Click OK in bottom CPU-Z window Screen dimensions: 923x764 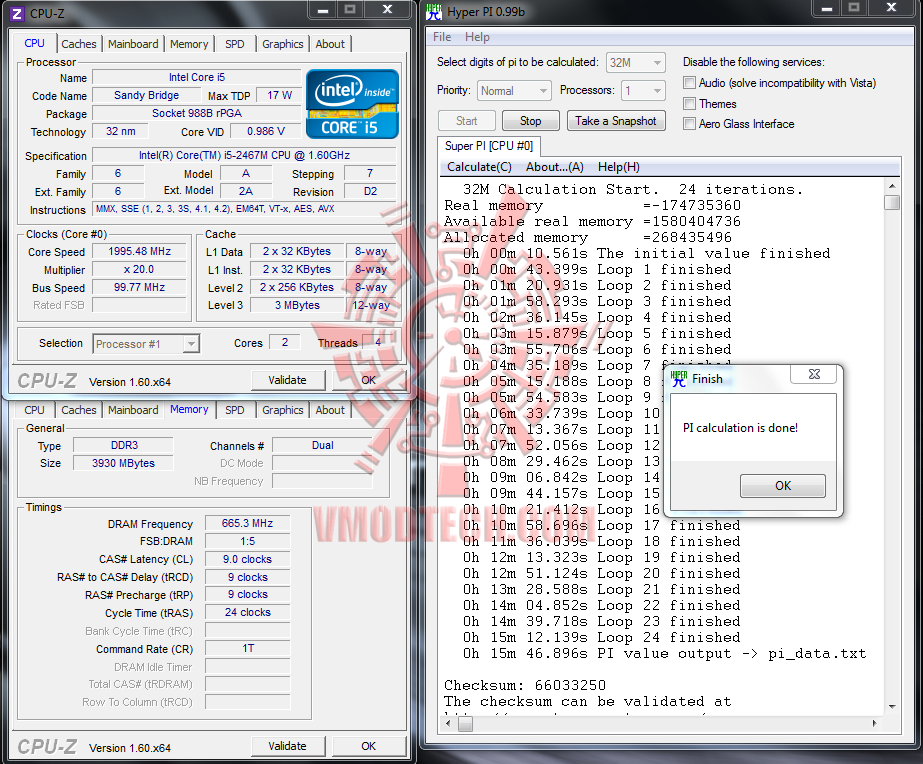pos(368,746)
